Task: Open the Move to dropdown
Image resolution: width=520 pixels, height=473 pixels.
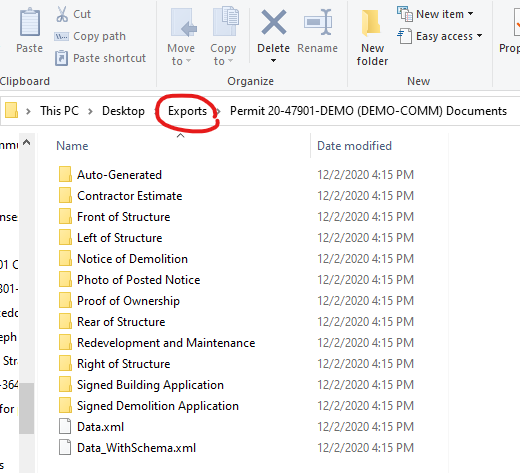Action: pyautogui.click(x=181, y=37)
